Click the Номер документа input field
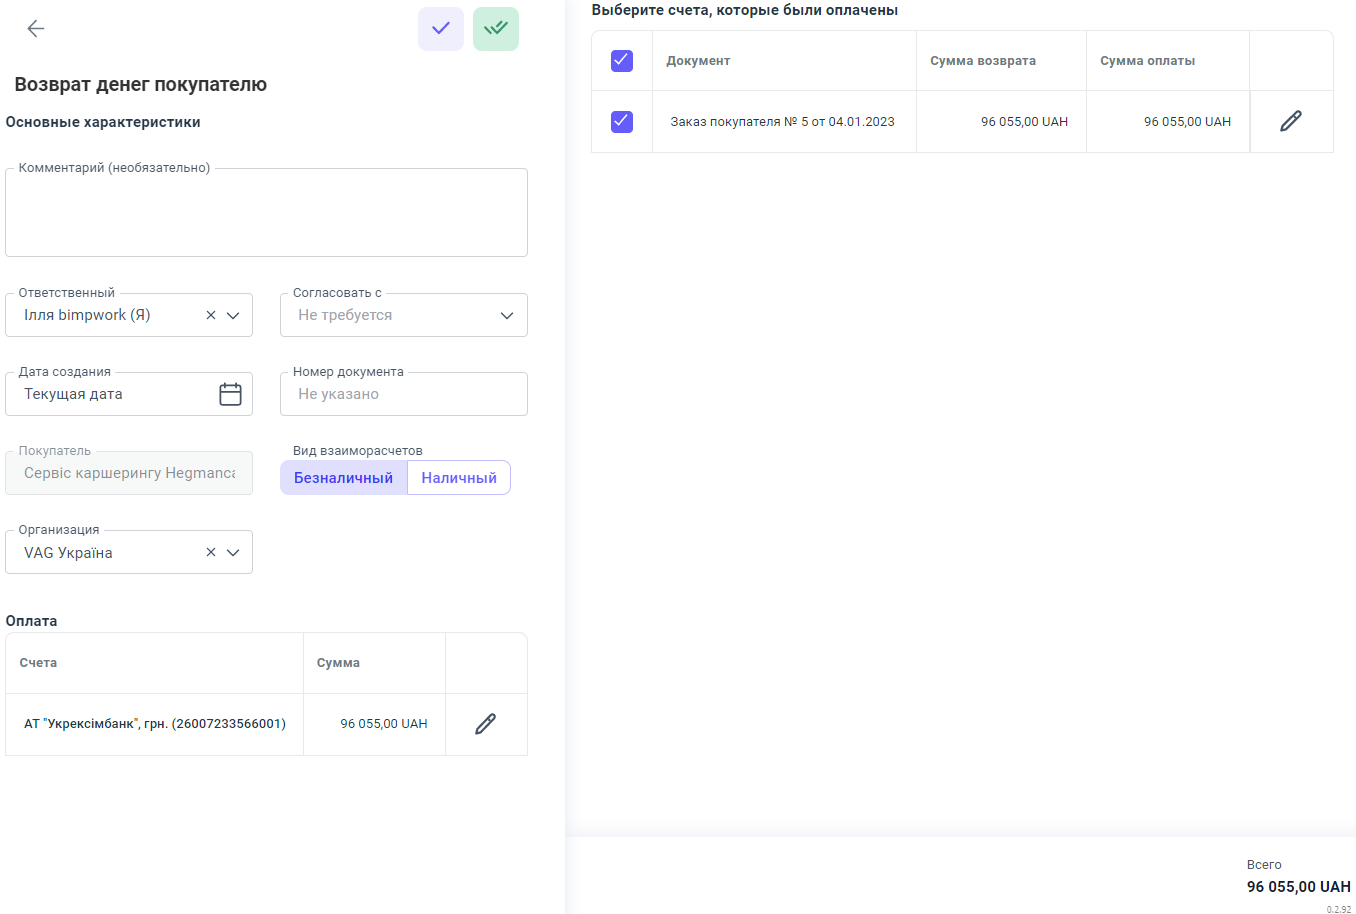 403,394
